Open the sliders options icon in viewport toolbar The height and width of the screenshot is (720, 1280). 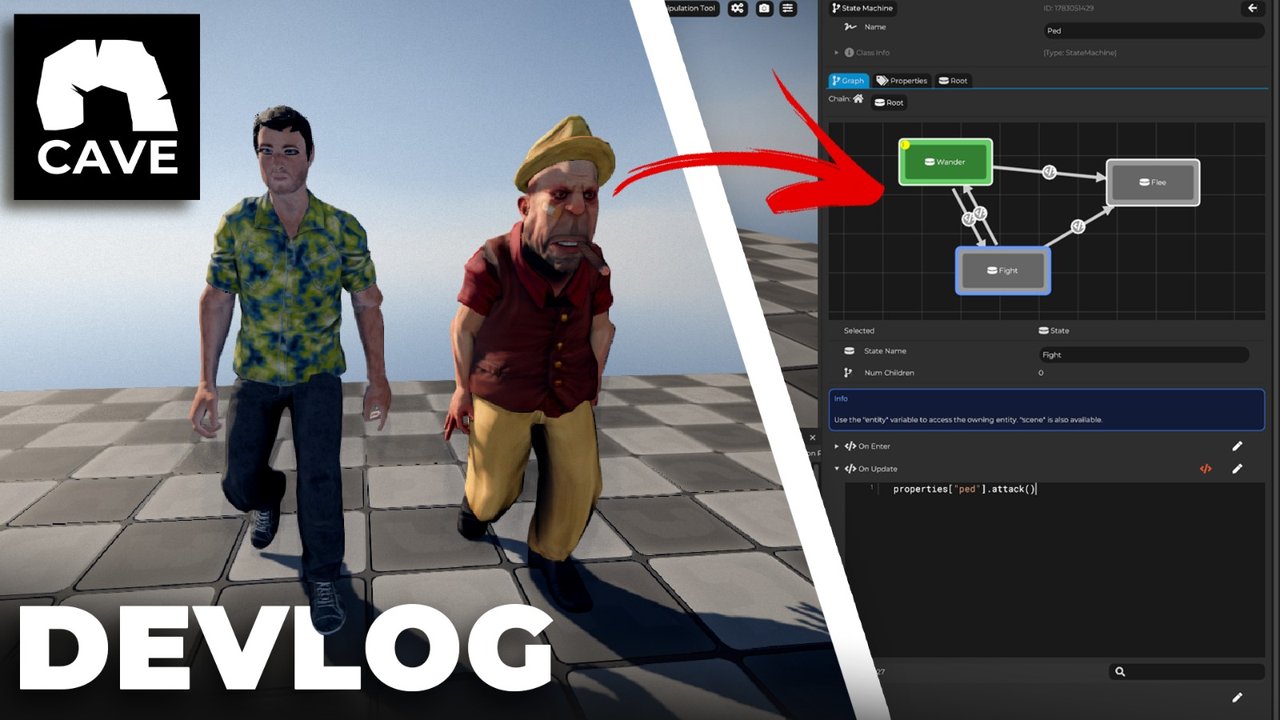(x=788, y=8)
